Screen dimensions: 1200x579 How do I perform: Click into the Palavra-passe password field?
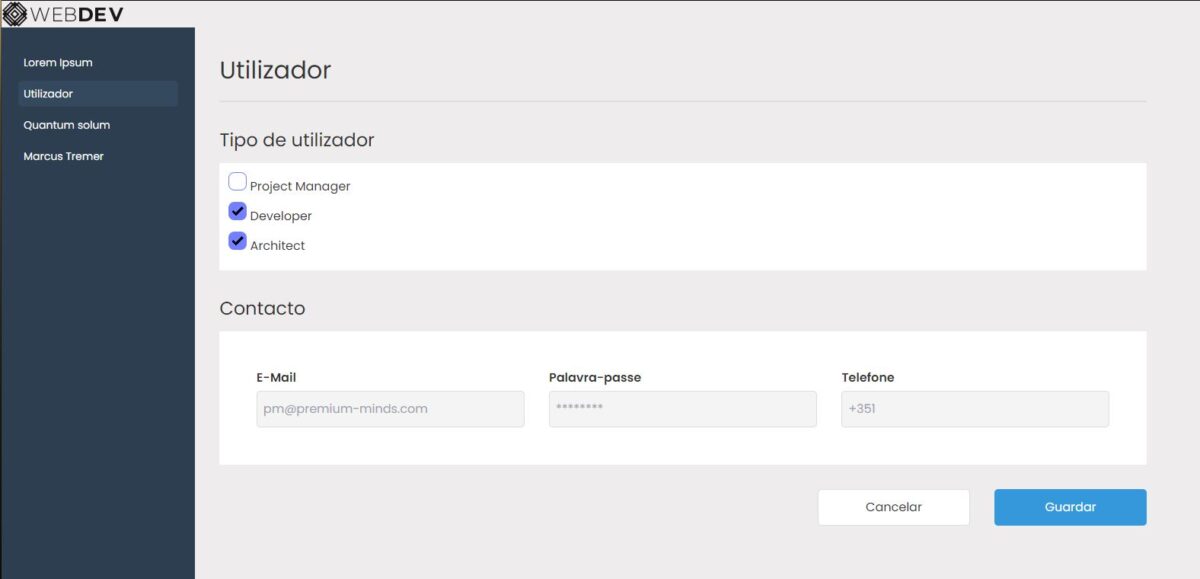pos(682,409)
